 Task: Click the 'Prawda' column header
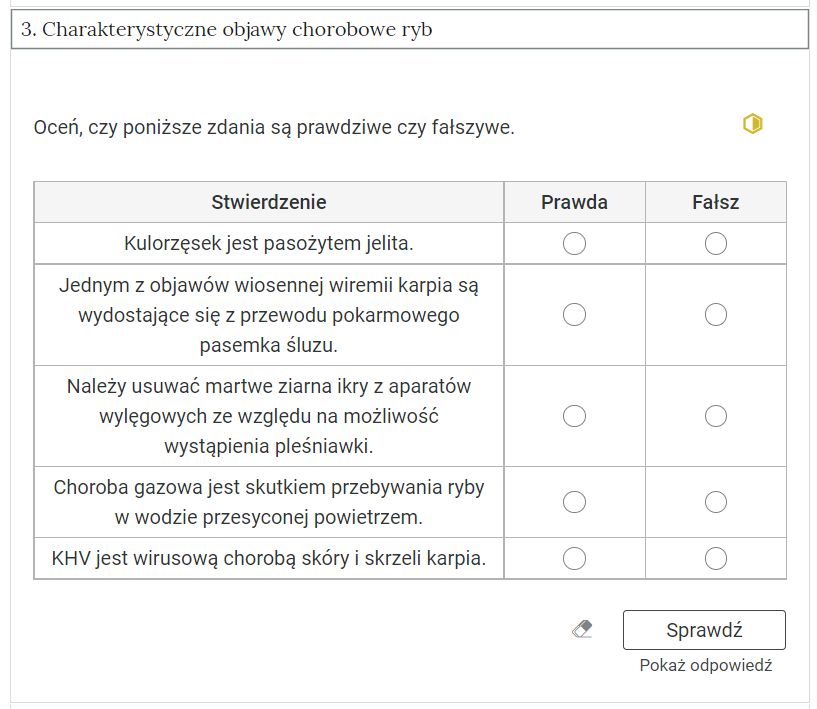(x=574, y=202)
